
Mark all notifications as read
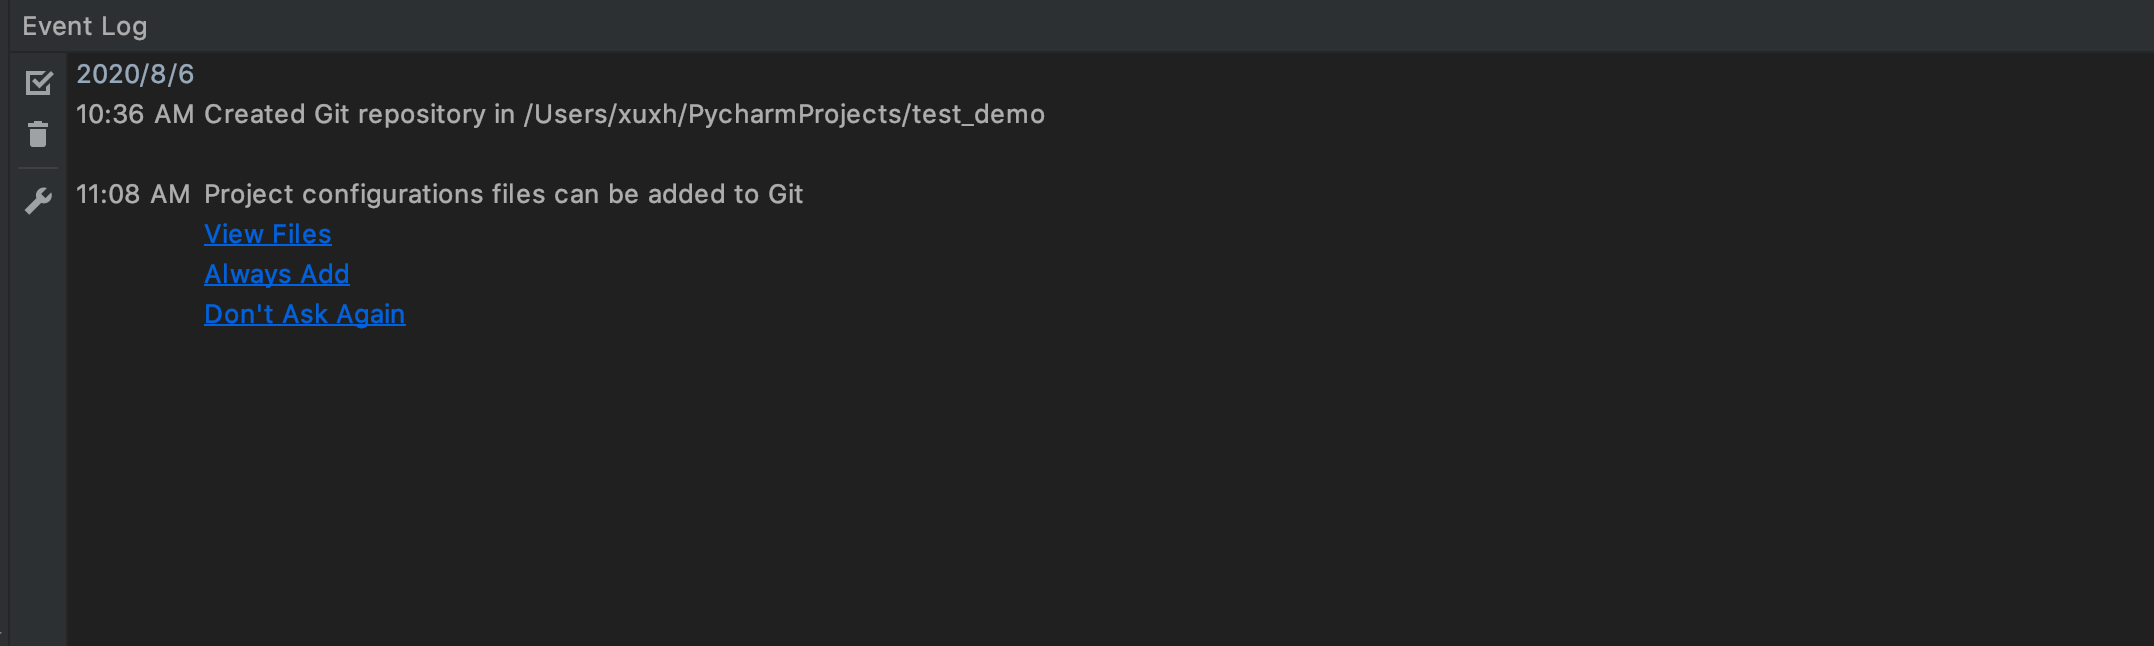[39, 82]
